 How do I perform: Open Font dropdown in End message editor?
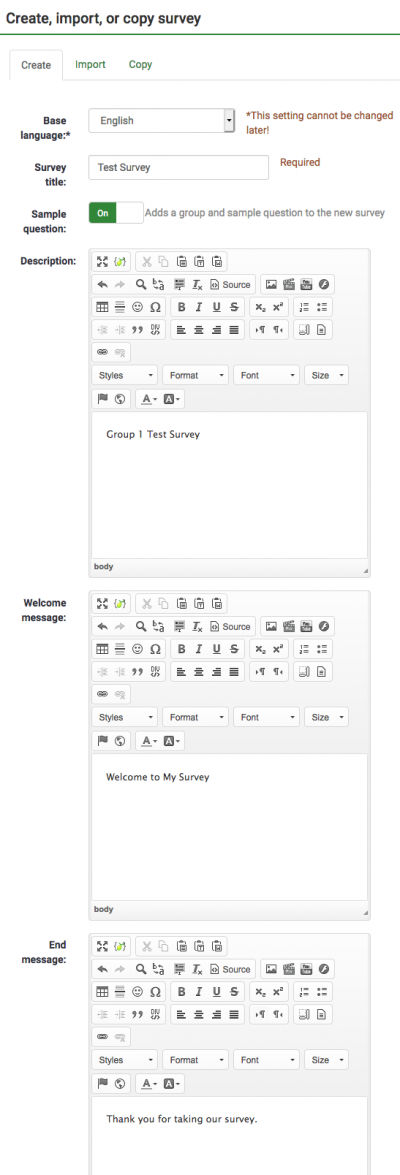(x=266, y=1060)
